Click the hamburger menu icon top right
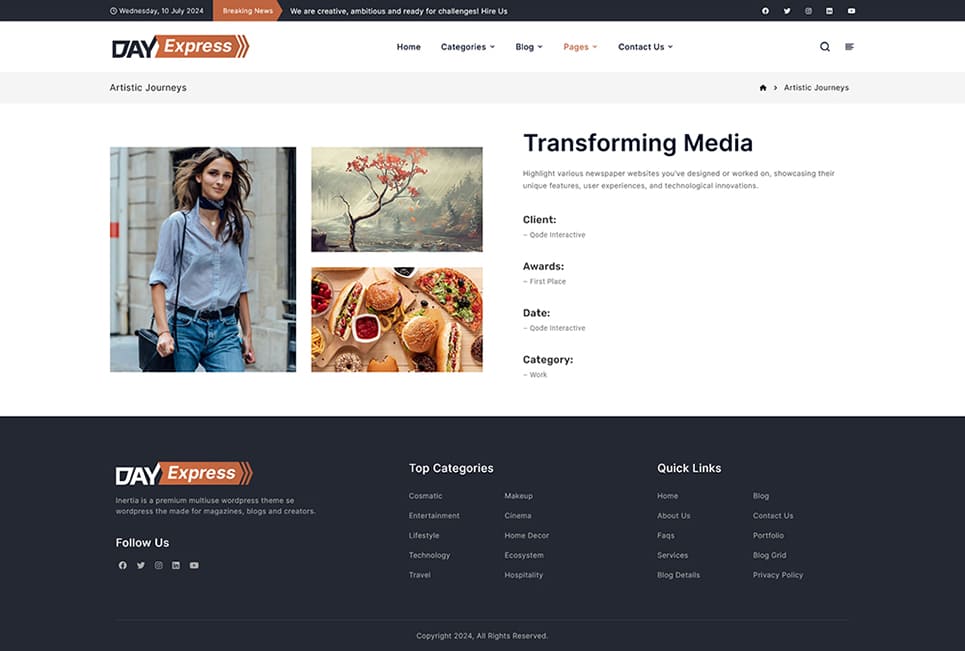 848,46
